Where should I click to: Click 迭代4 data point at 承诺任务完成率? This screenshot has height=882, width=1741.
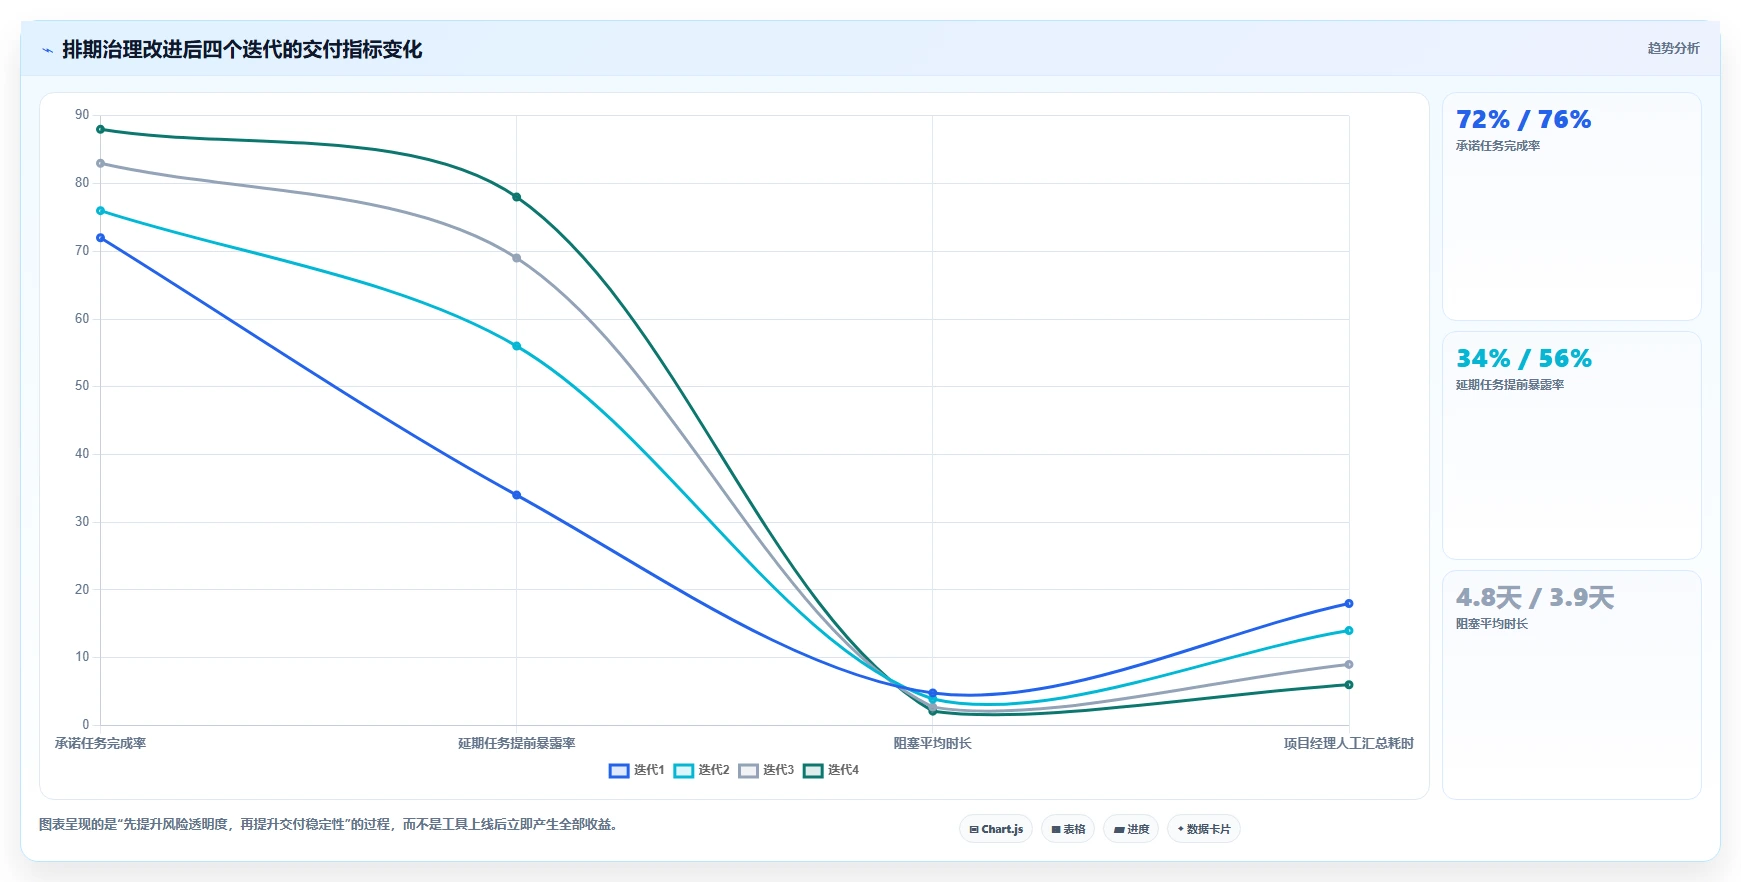[x=100, y=129]
